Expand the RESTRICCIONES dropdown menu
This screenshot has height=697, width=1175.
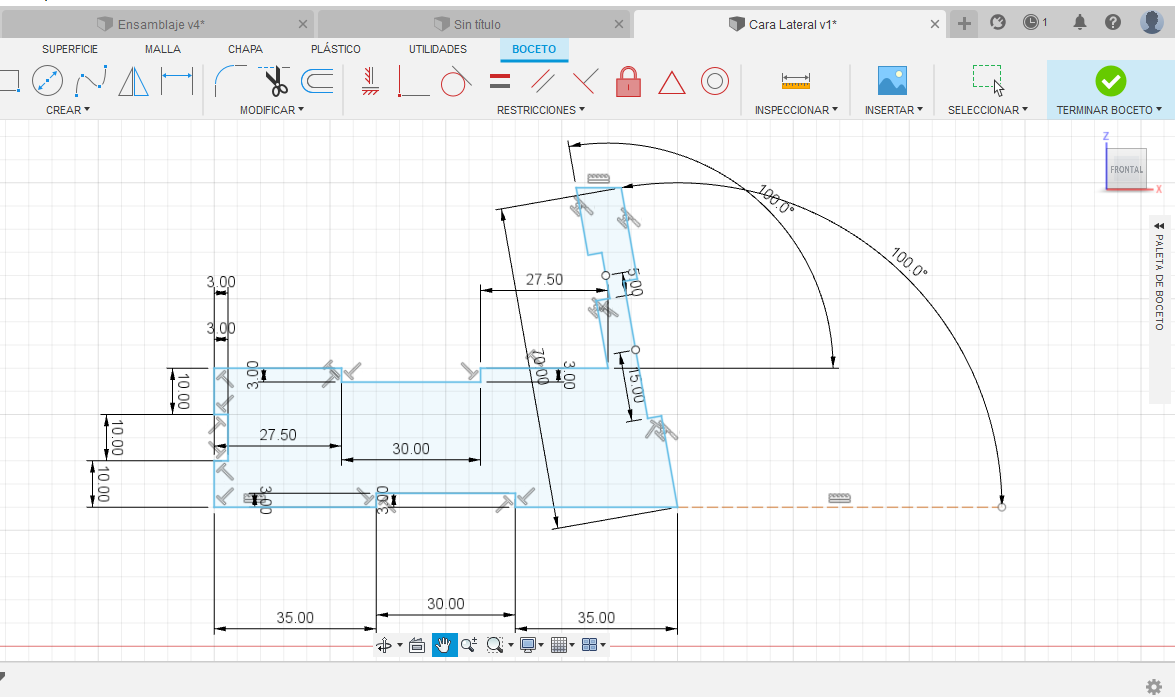(540, 110)
